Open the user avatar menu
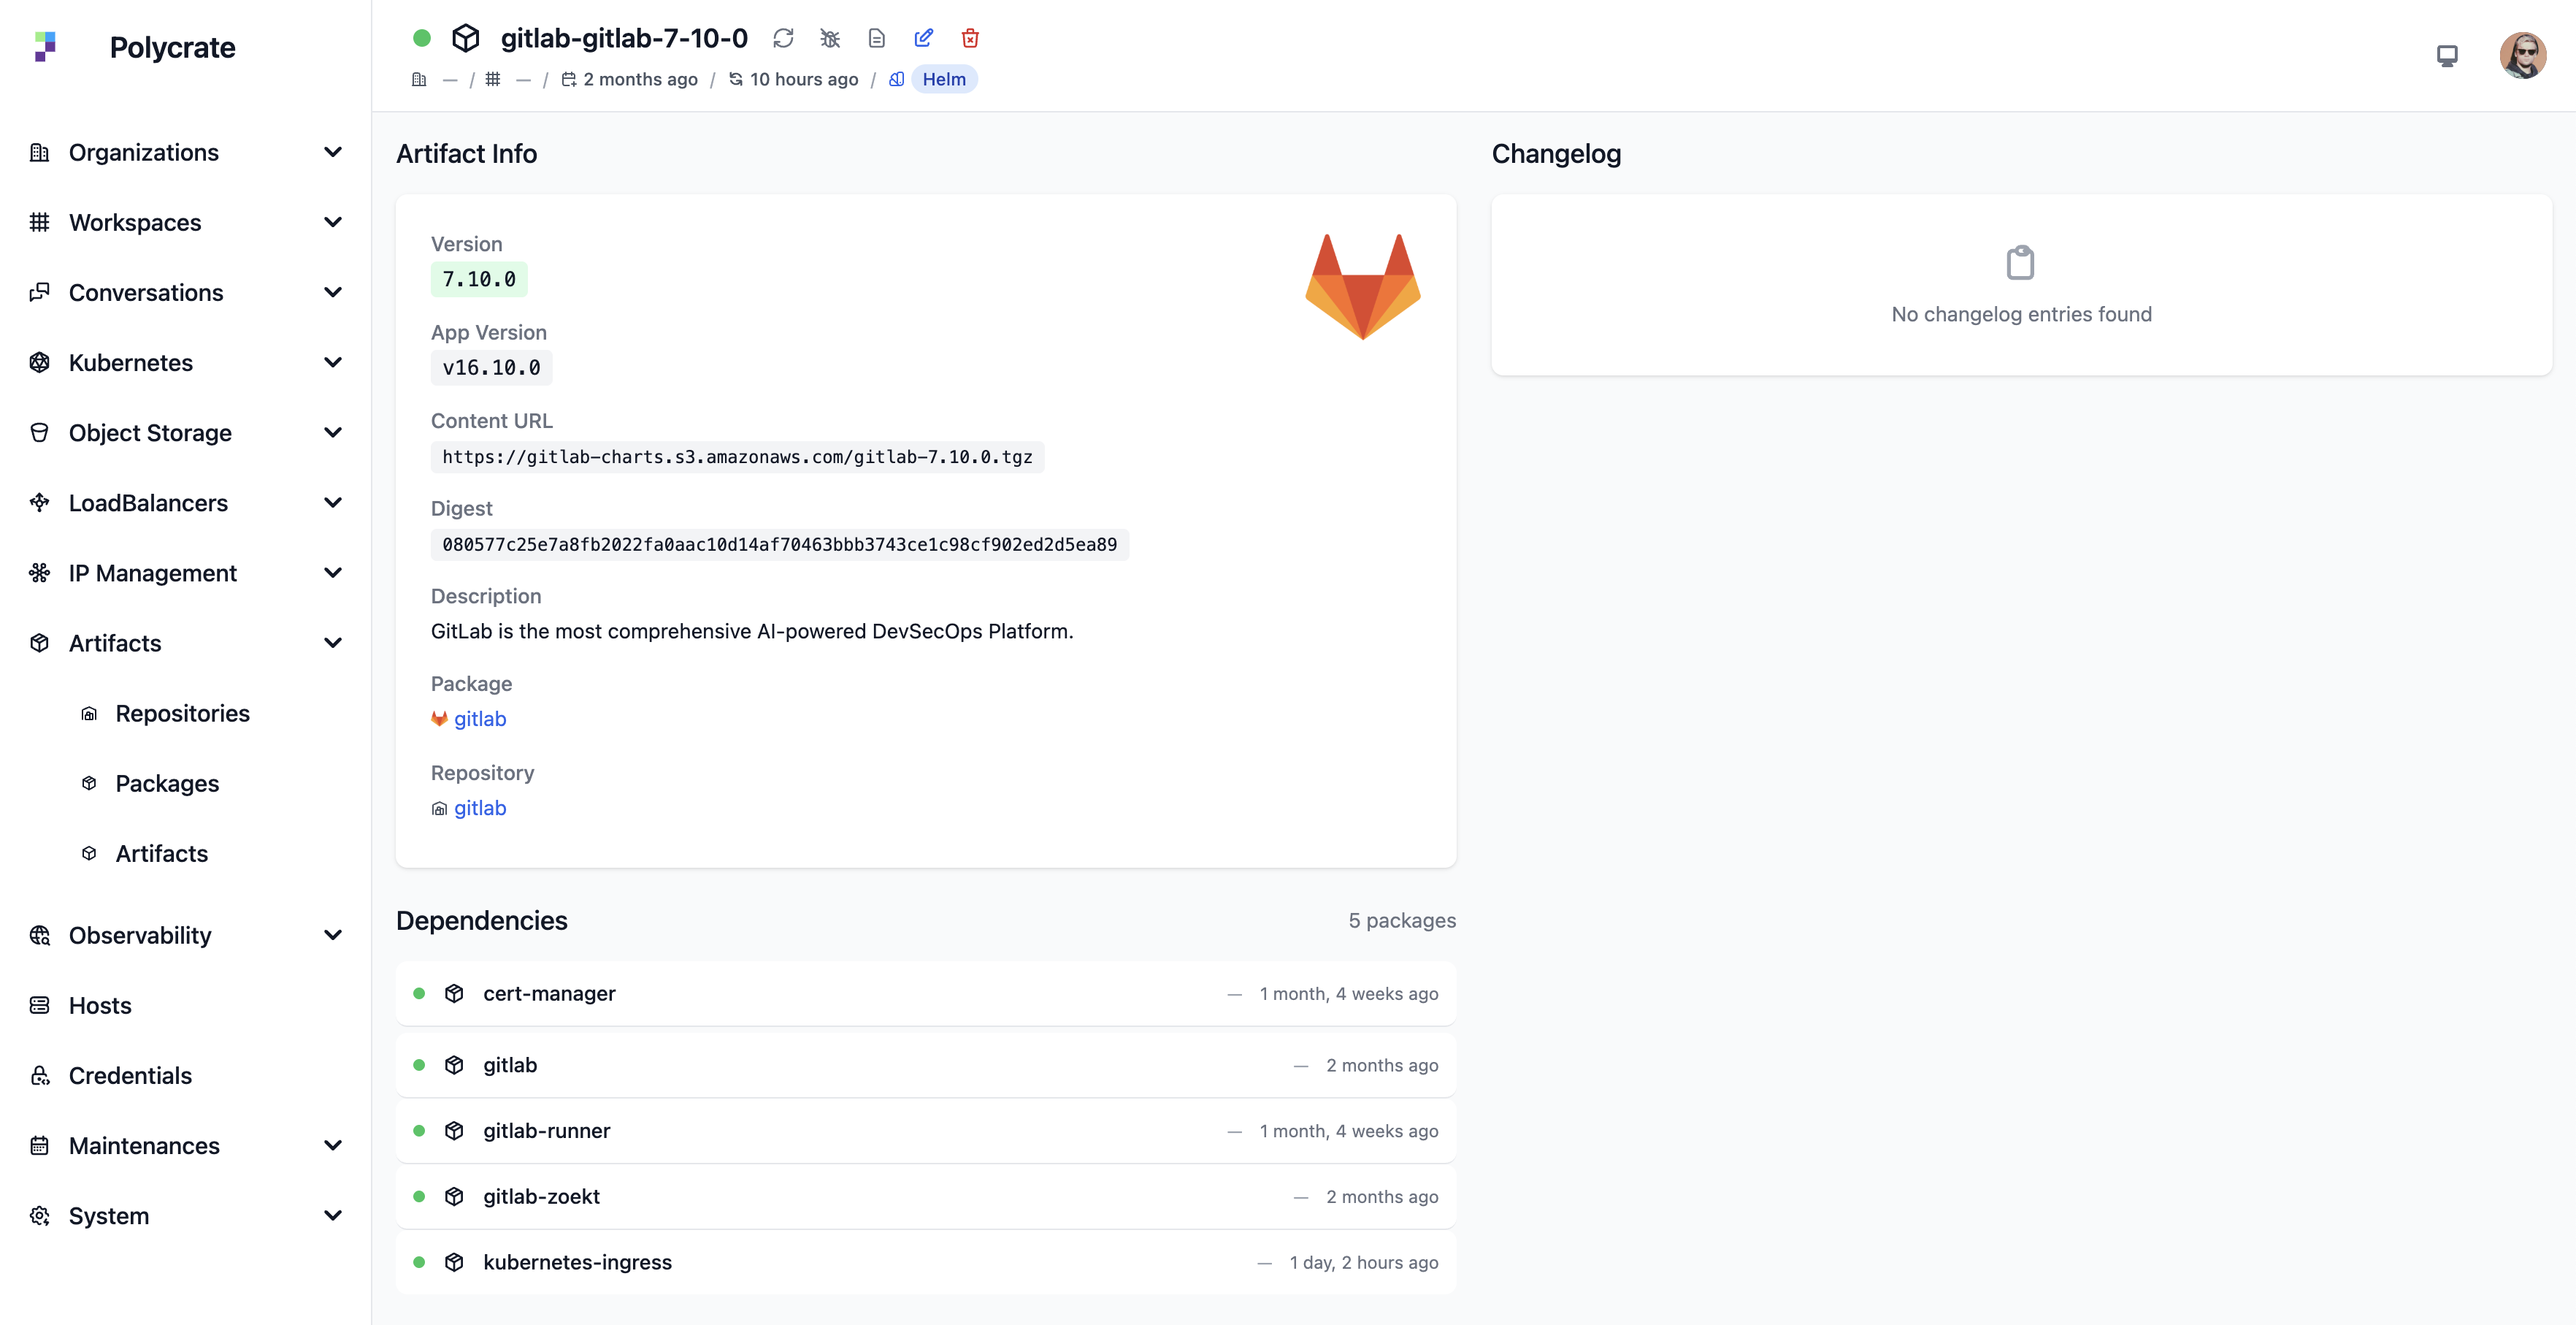This screenshot has height=1325, width=2576. (2523, 55)
